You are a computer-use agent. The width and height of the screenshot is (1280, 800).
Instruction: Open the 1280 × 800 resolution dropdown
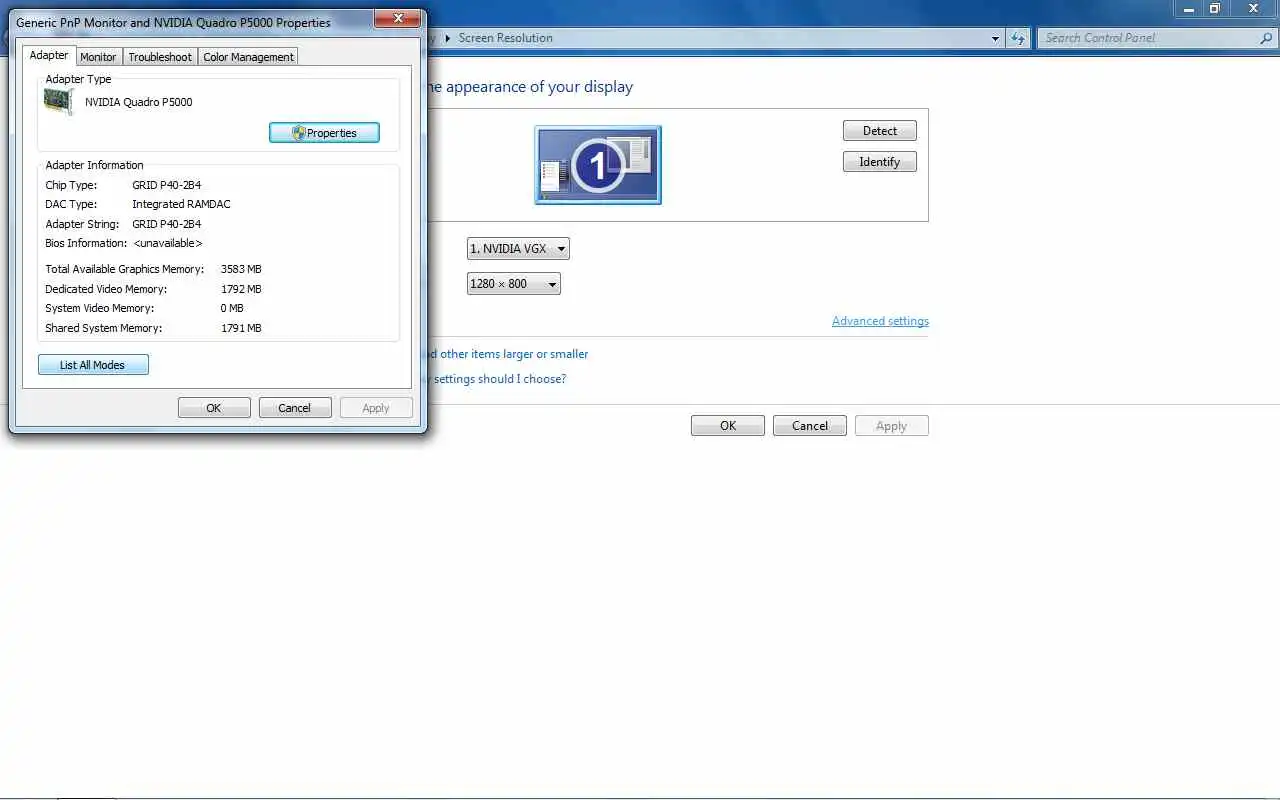pos(514,284)
